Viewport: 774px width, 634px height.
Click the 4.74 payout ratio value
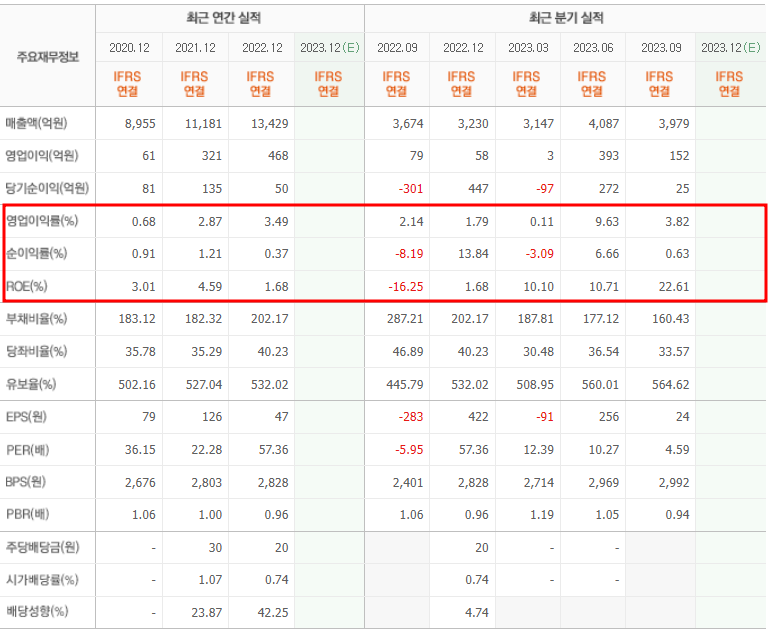click(477, 613)
